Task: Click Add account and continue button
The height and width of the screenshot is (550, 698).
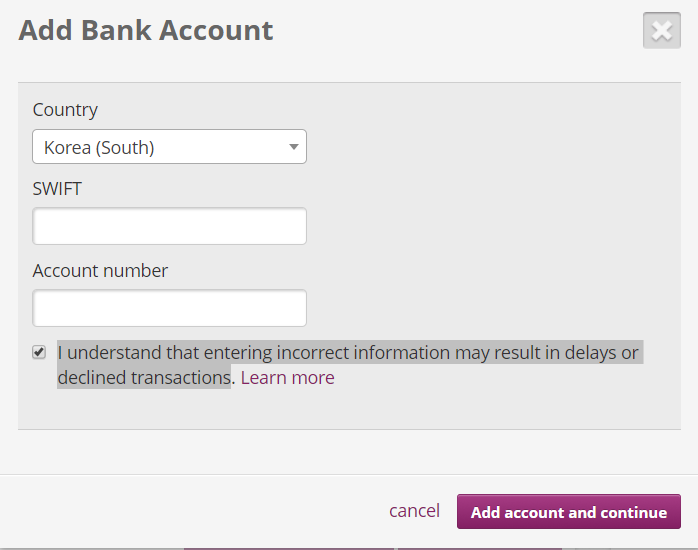Action: 568,512
